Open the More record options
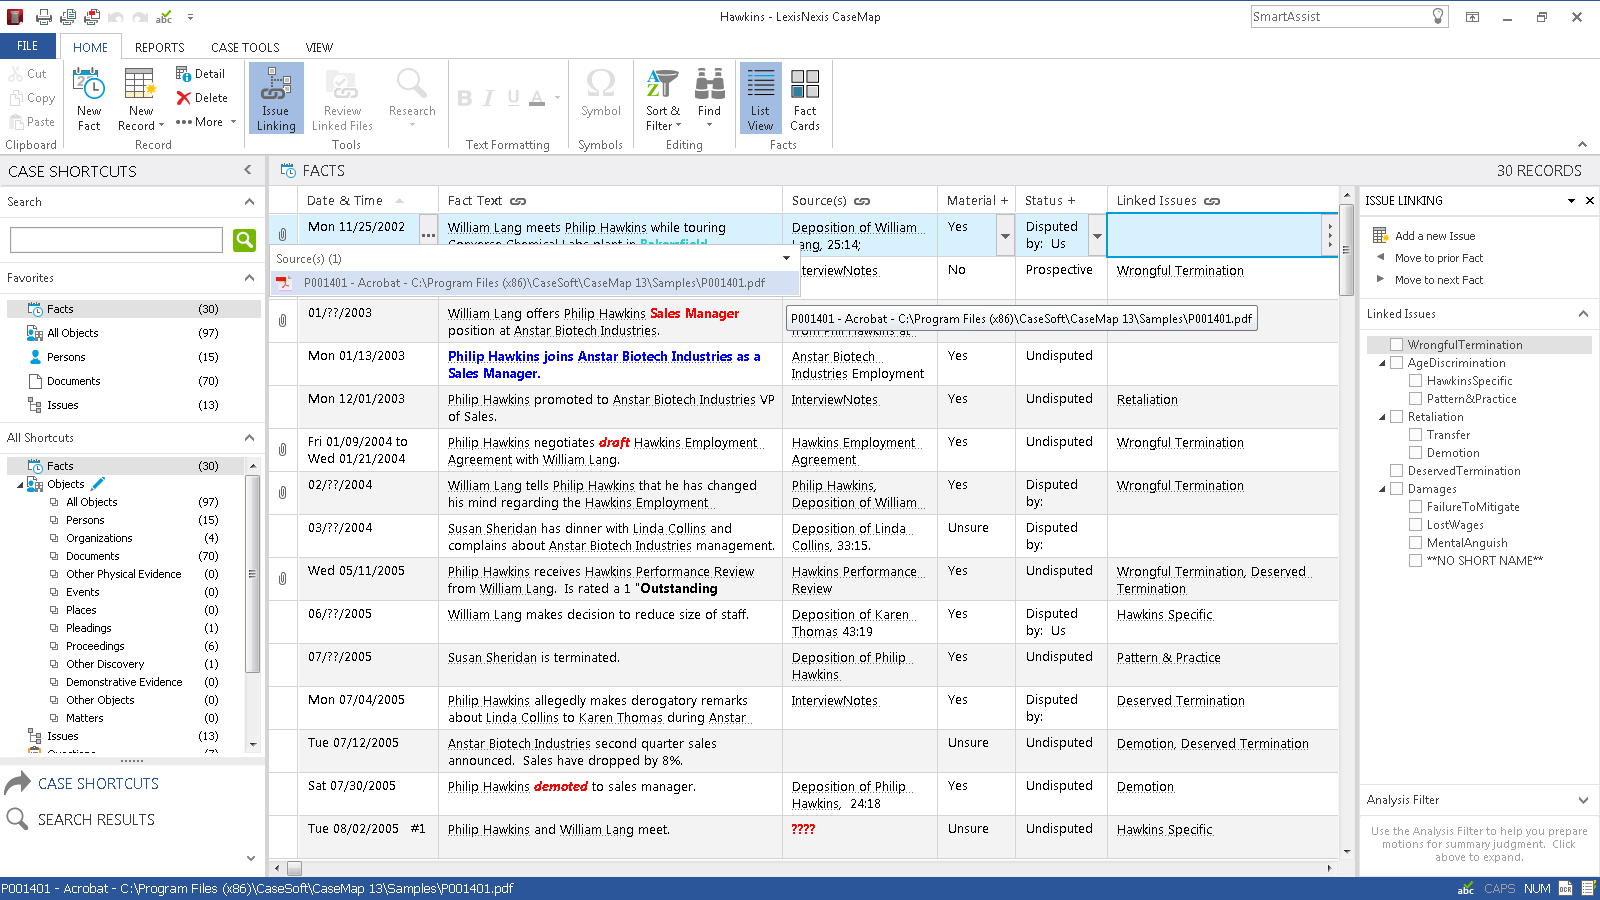The image size is (1600, 900). 206,122
